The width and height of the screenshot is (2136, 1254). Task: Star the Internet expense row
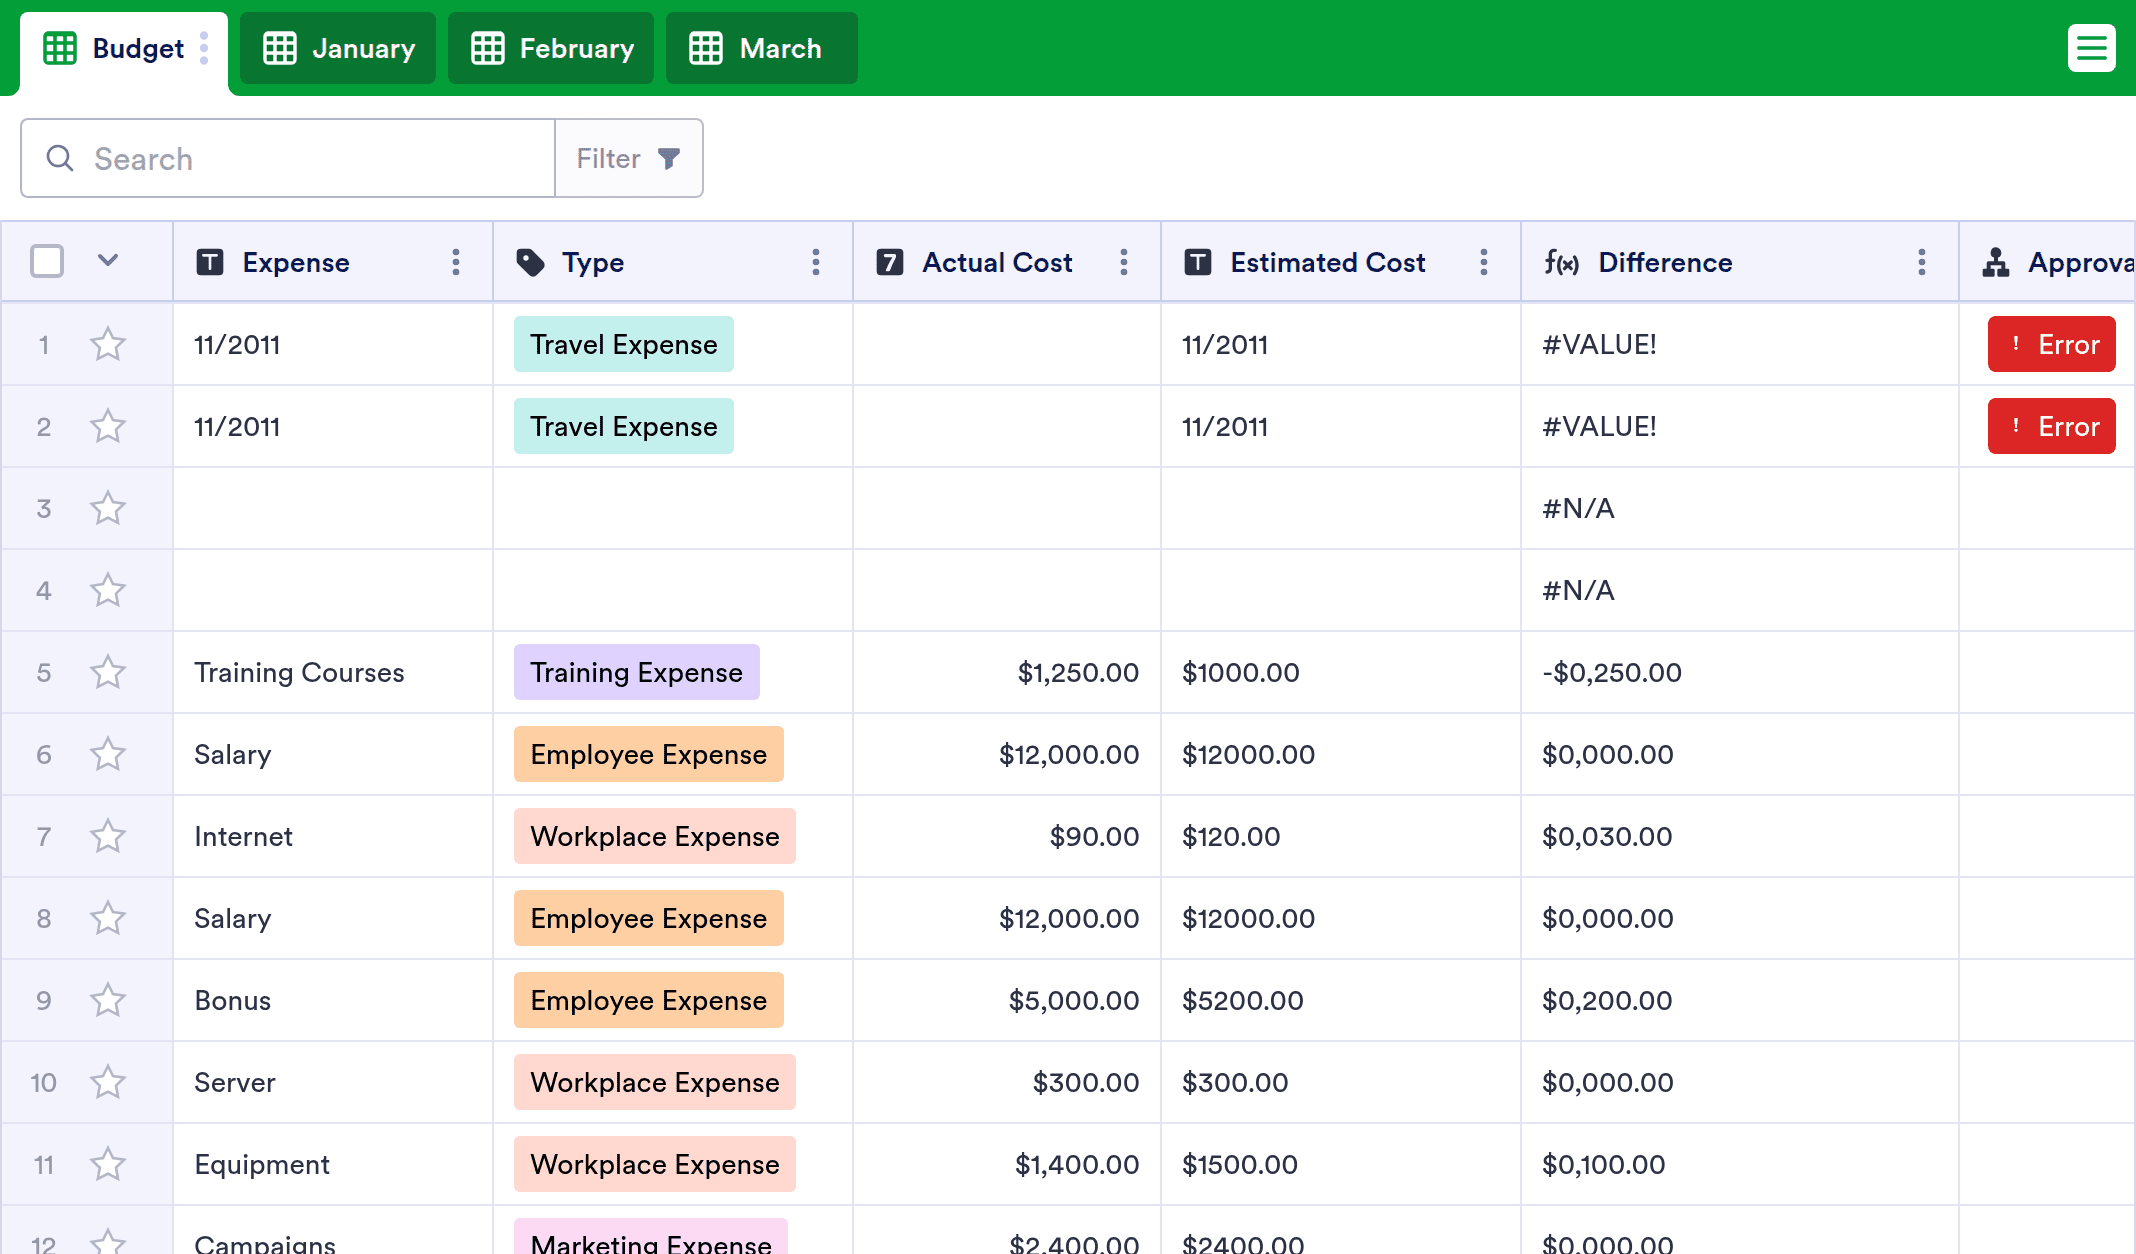coord(108,837)
